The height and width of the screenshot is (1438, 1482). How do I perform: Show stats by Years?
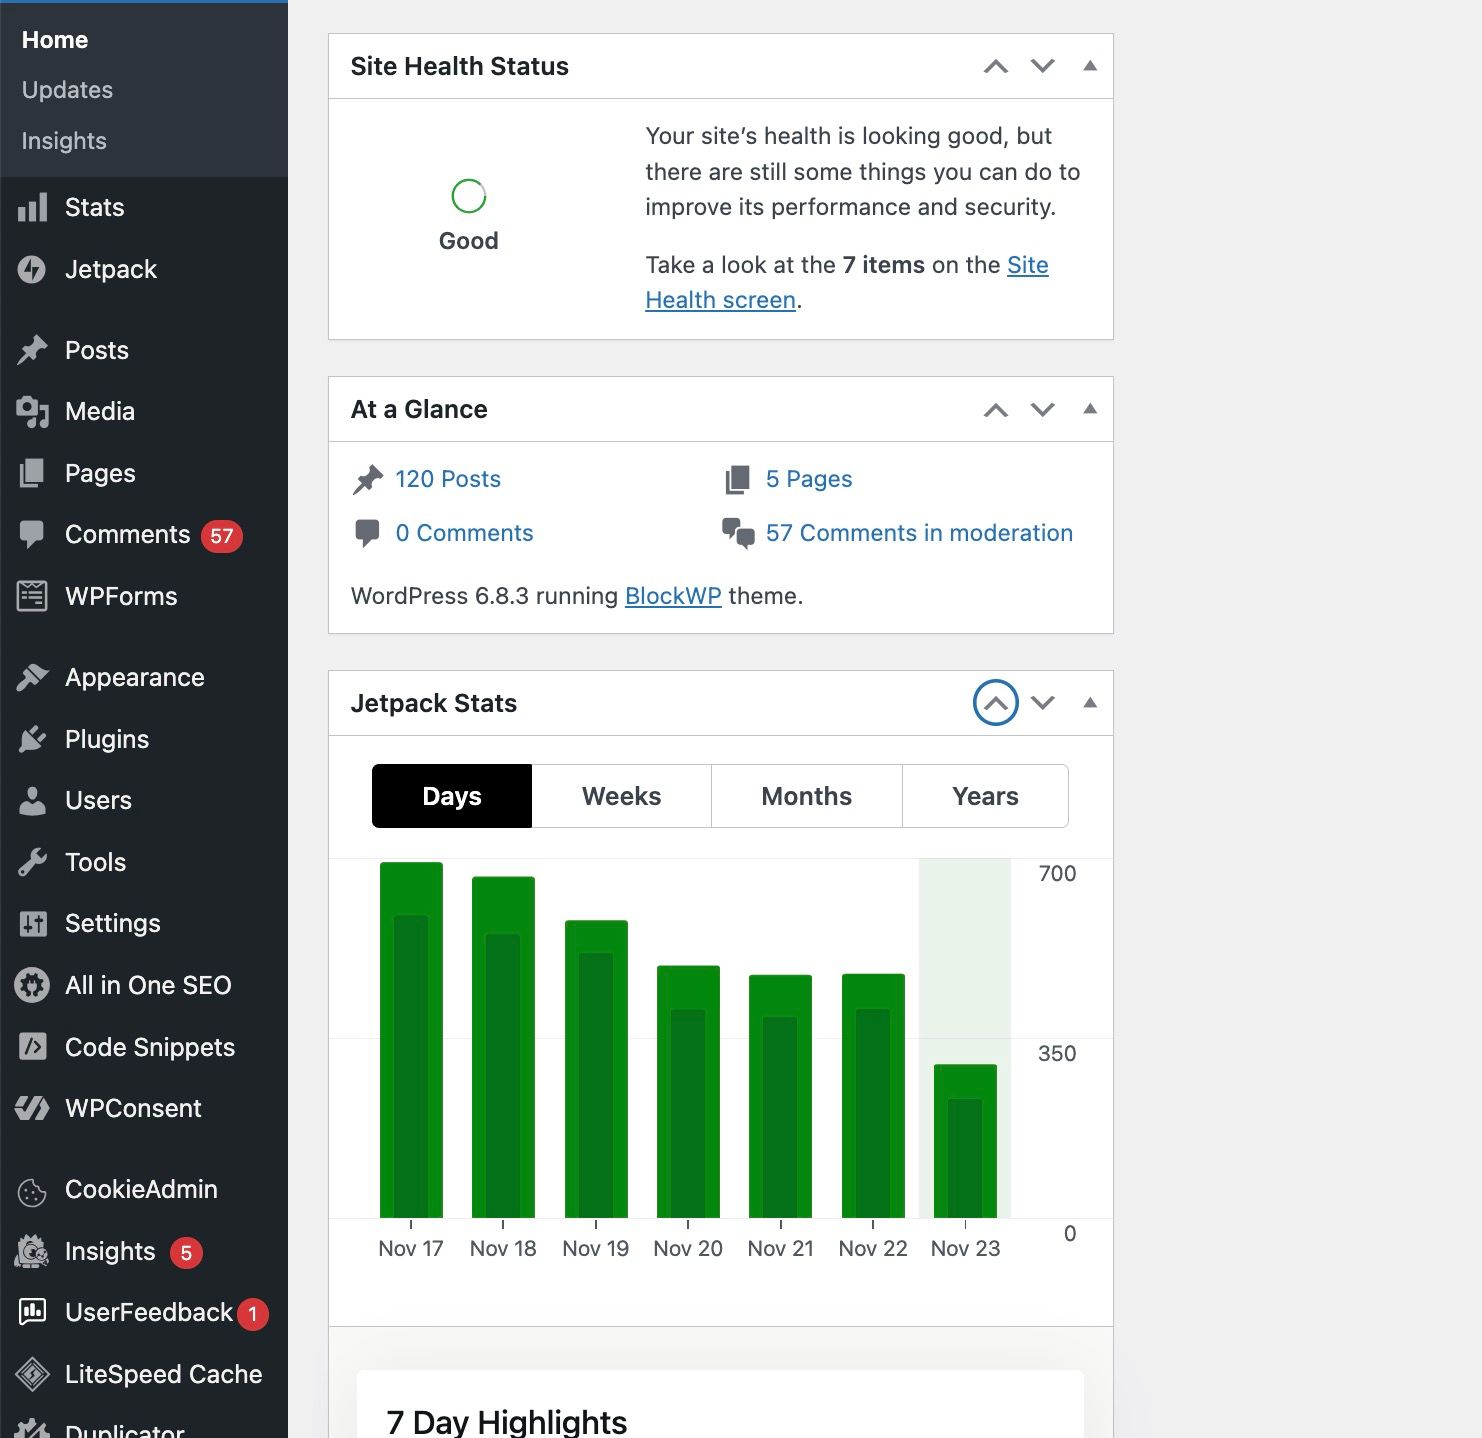pyautogui.click(x=985, y=796)
